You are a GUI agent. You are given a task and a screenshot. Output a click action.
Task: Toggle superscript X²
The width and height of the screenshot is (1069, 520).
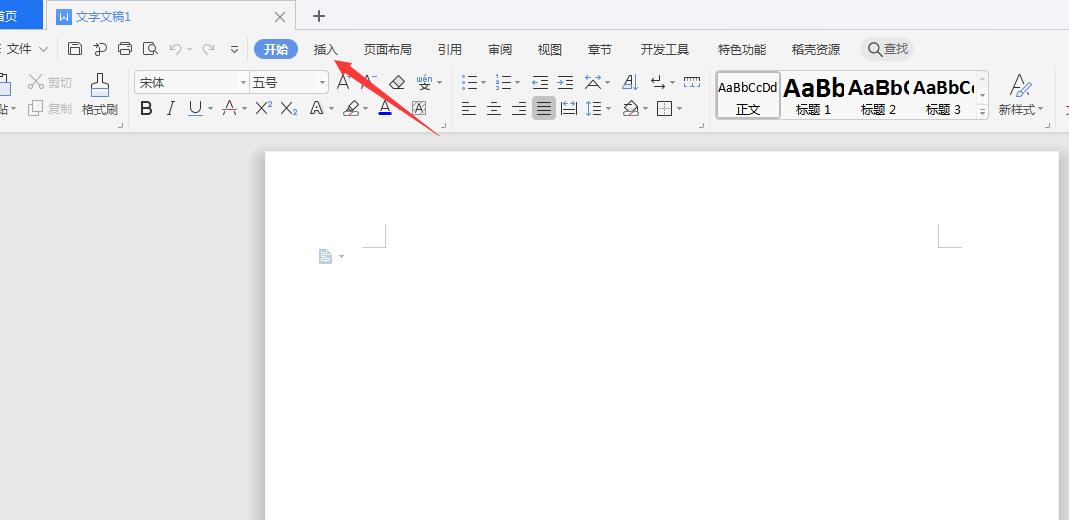click(264, 108)
